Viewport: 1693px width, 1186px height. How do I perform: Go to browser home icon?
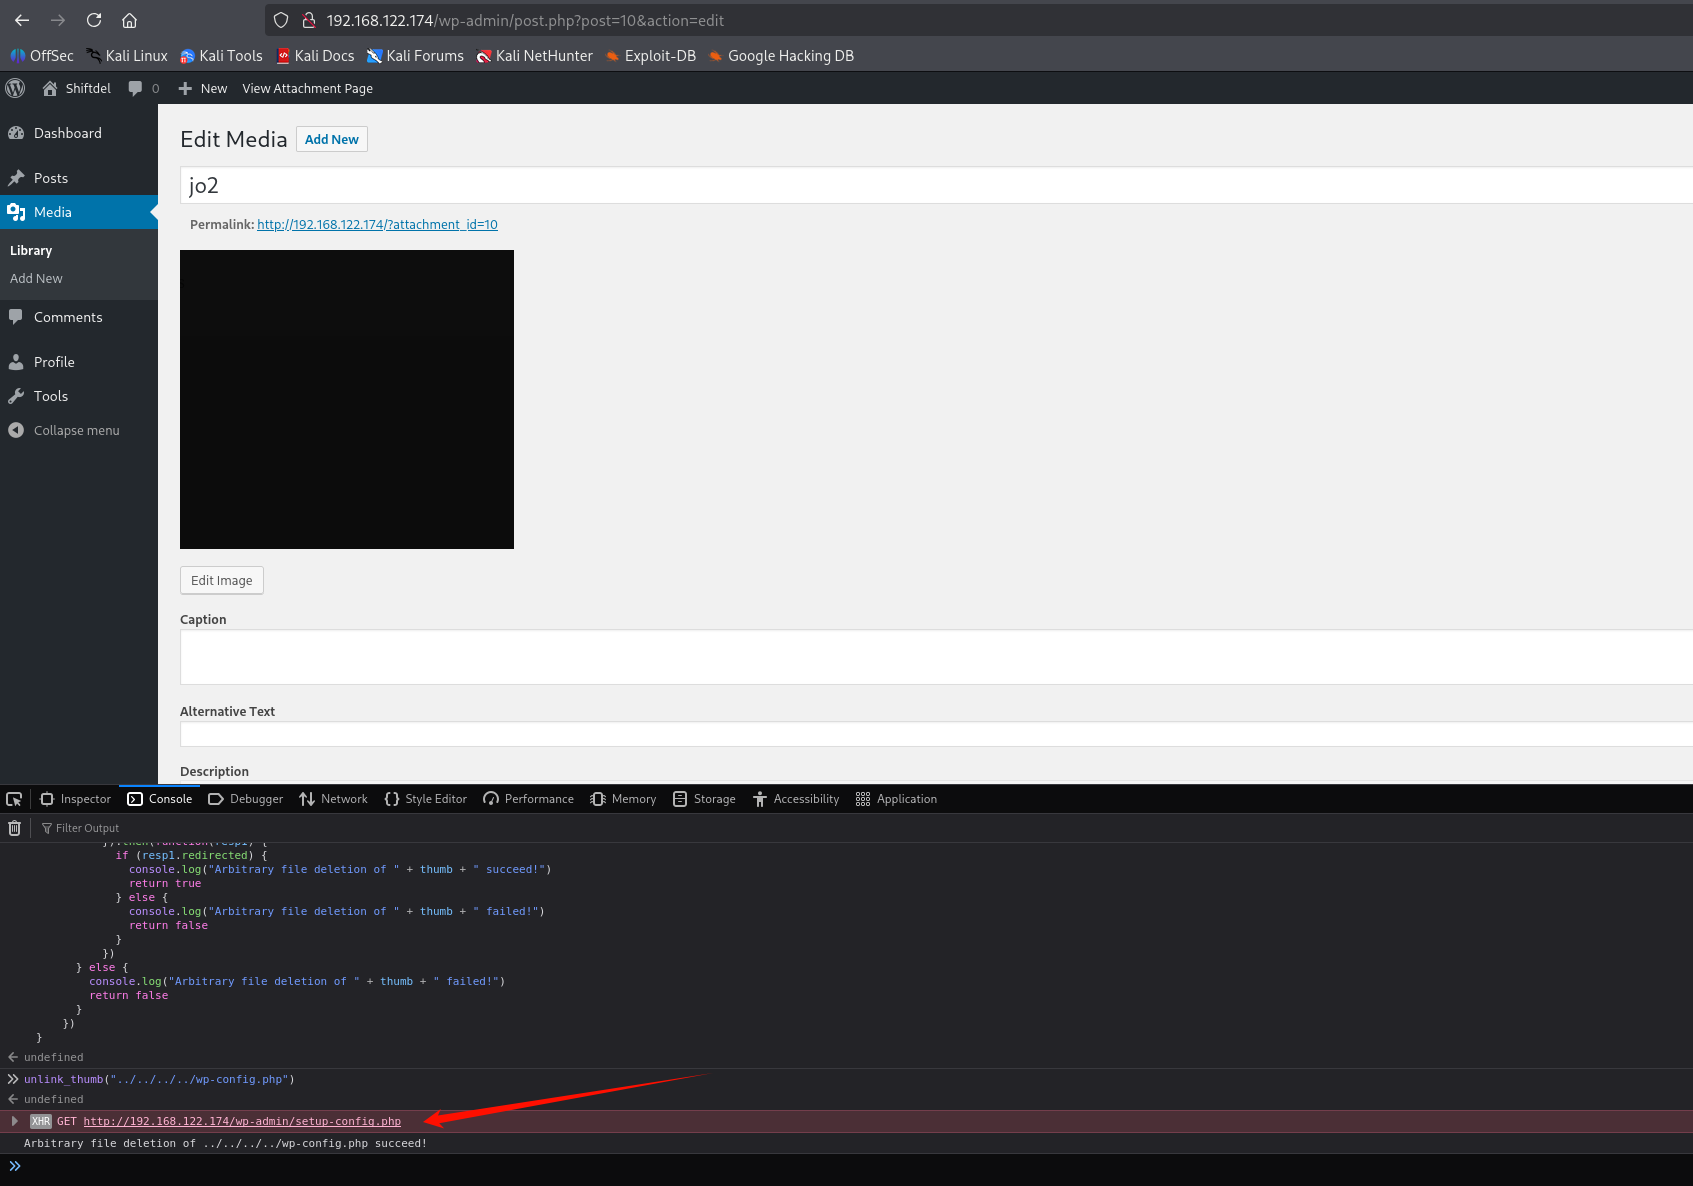point(129,20)
